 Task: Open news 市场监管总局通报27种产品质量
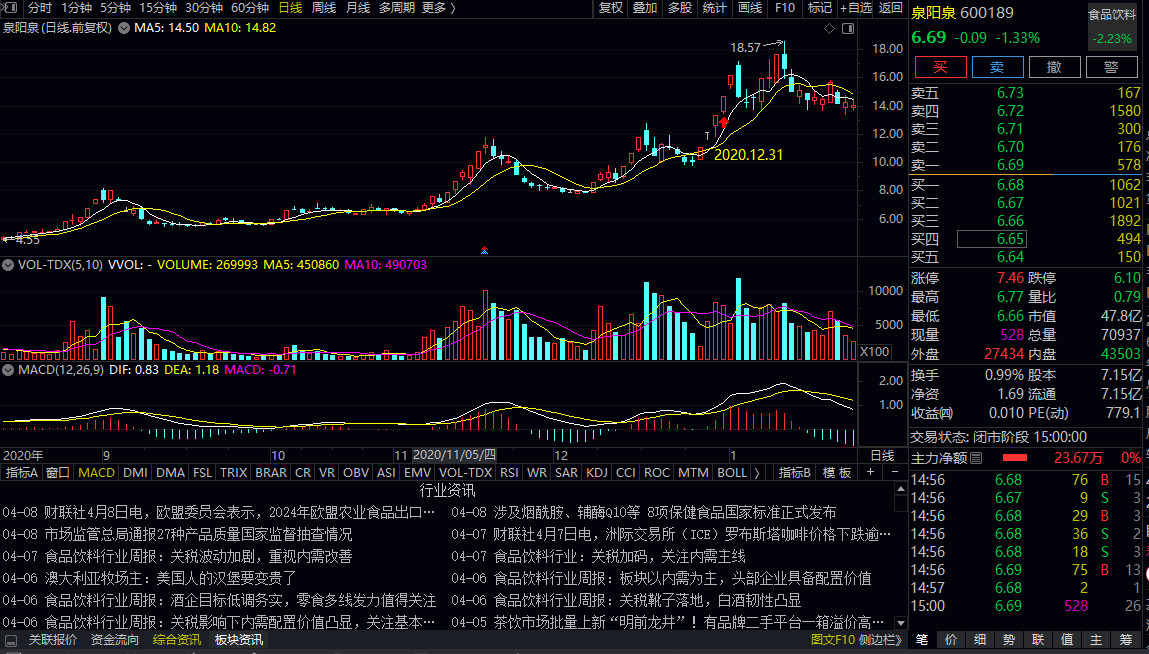pos(198,534)
